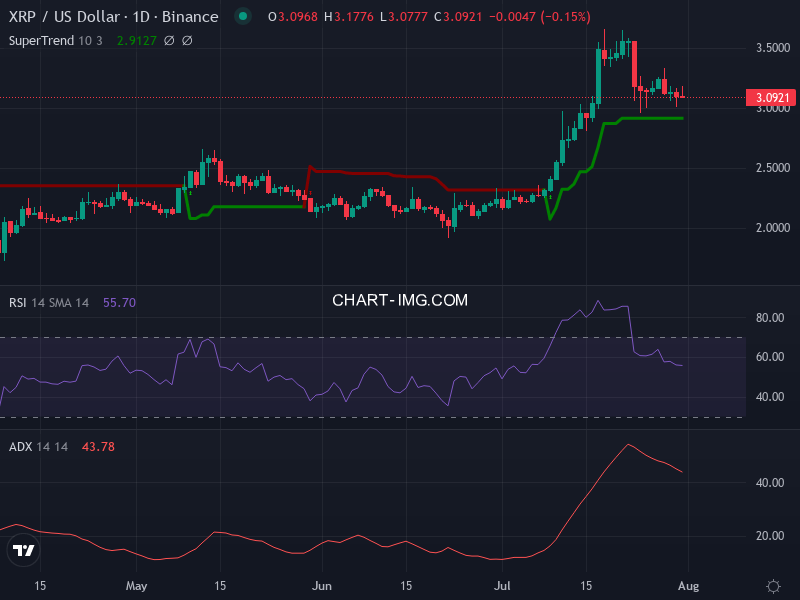Click the 2.0000 price axis label
This screenshot has height=600, width=800.
(772, 228)
